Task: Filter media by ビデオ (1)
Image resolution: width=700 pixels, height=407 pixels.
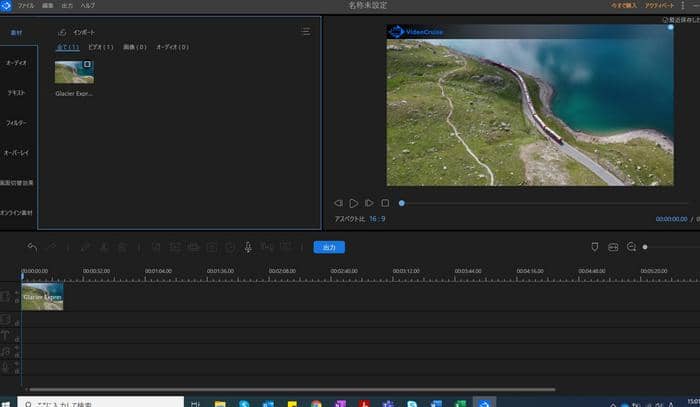Action: click(101, 47)
